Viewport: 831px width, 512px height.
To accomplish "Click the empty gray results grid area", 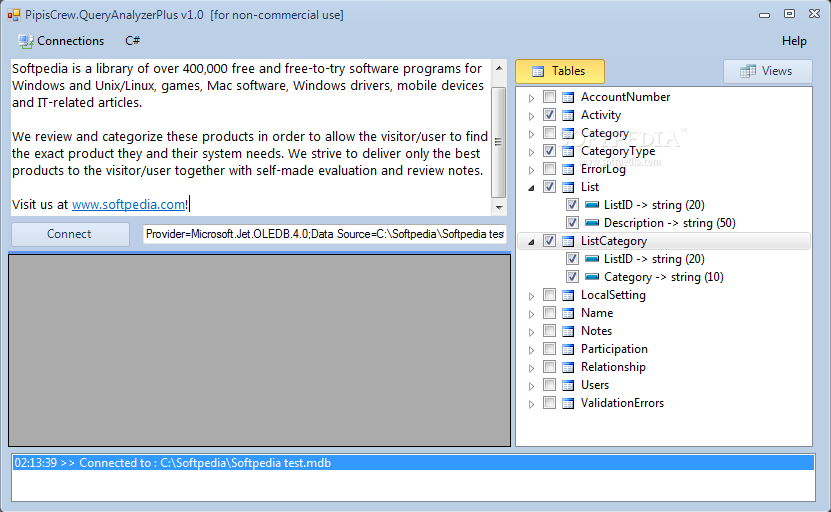I will pyautogui.click(x=259, y=350).
